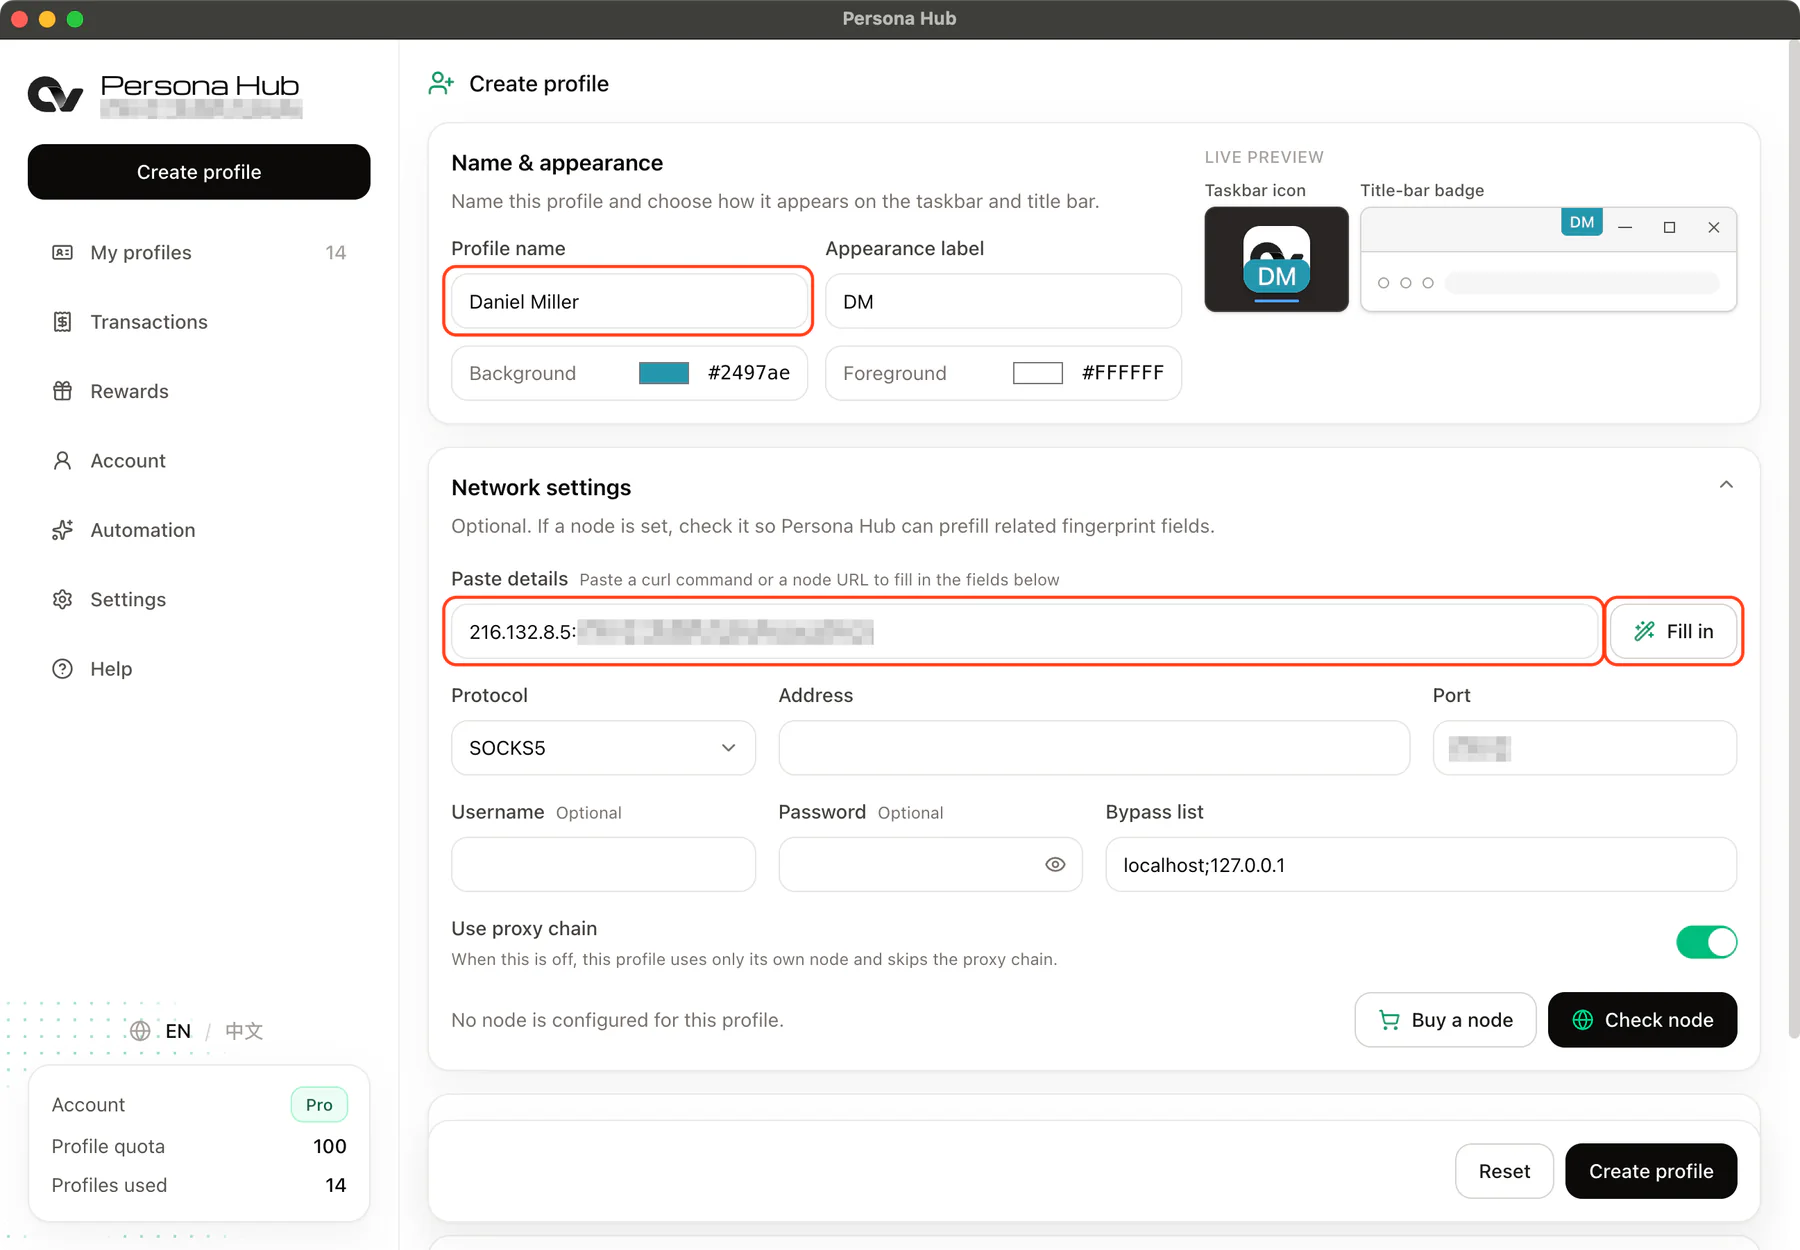Click the Check node button
Image resolution: width=1800 pixels, height=1250 pixels.
1642,1020
